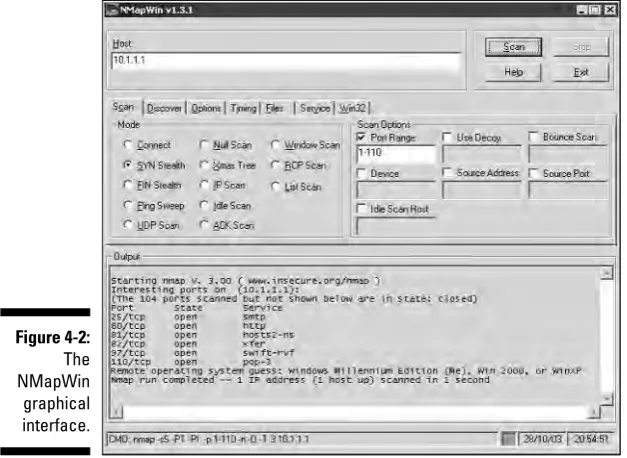Check the Bounce Scan option
This screenshot has width=627, height=458.
click(x=533, y=137)
